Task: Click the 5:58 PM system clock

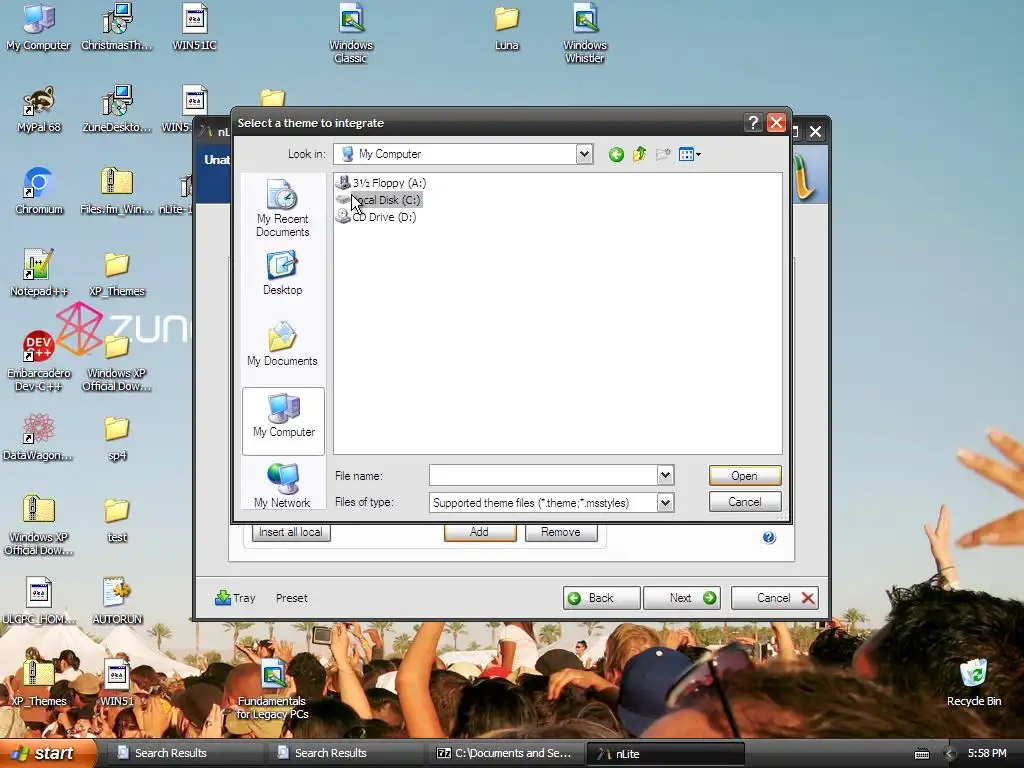Action: pos(987,753)
